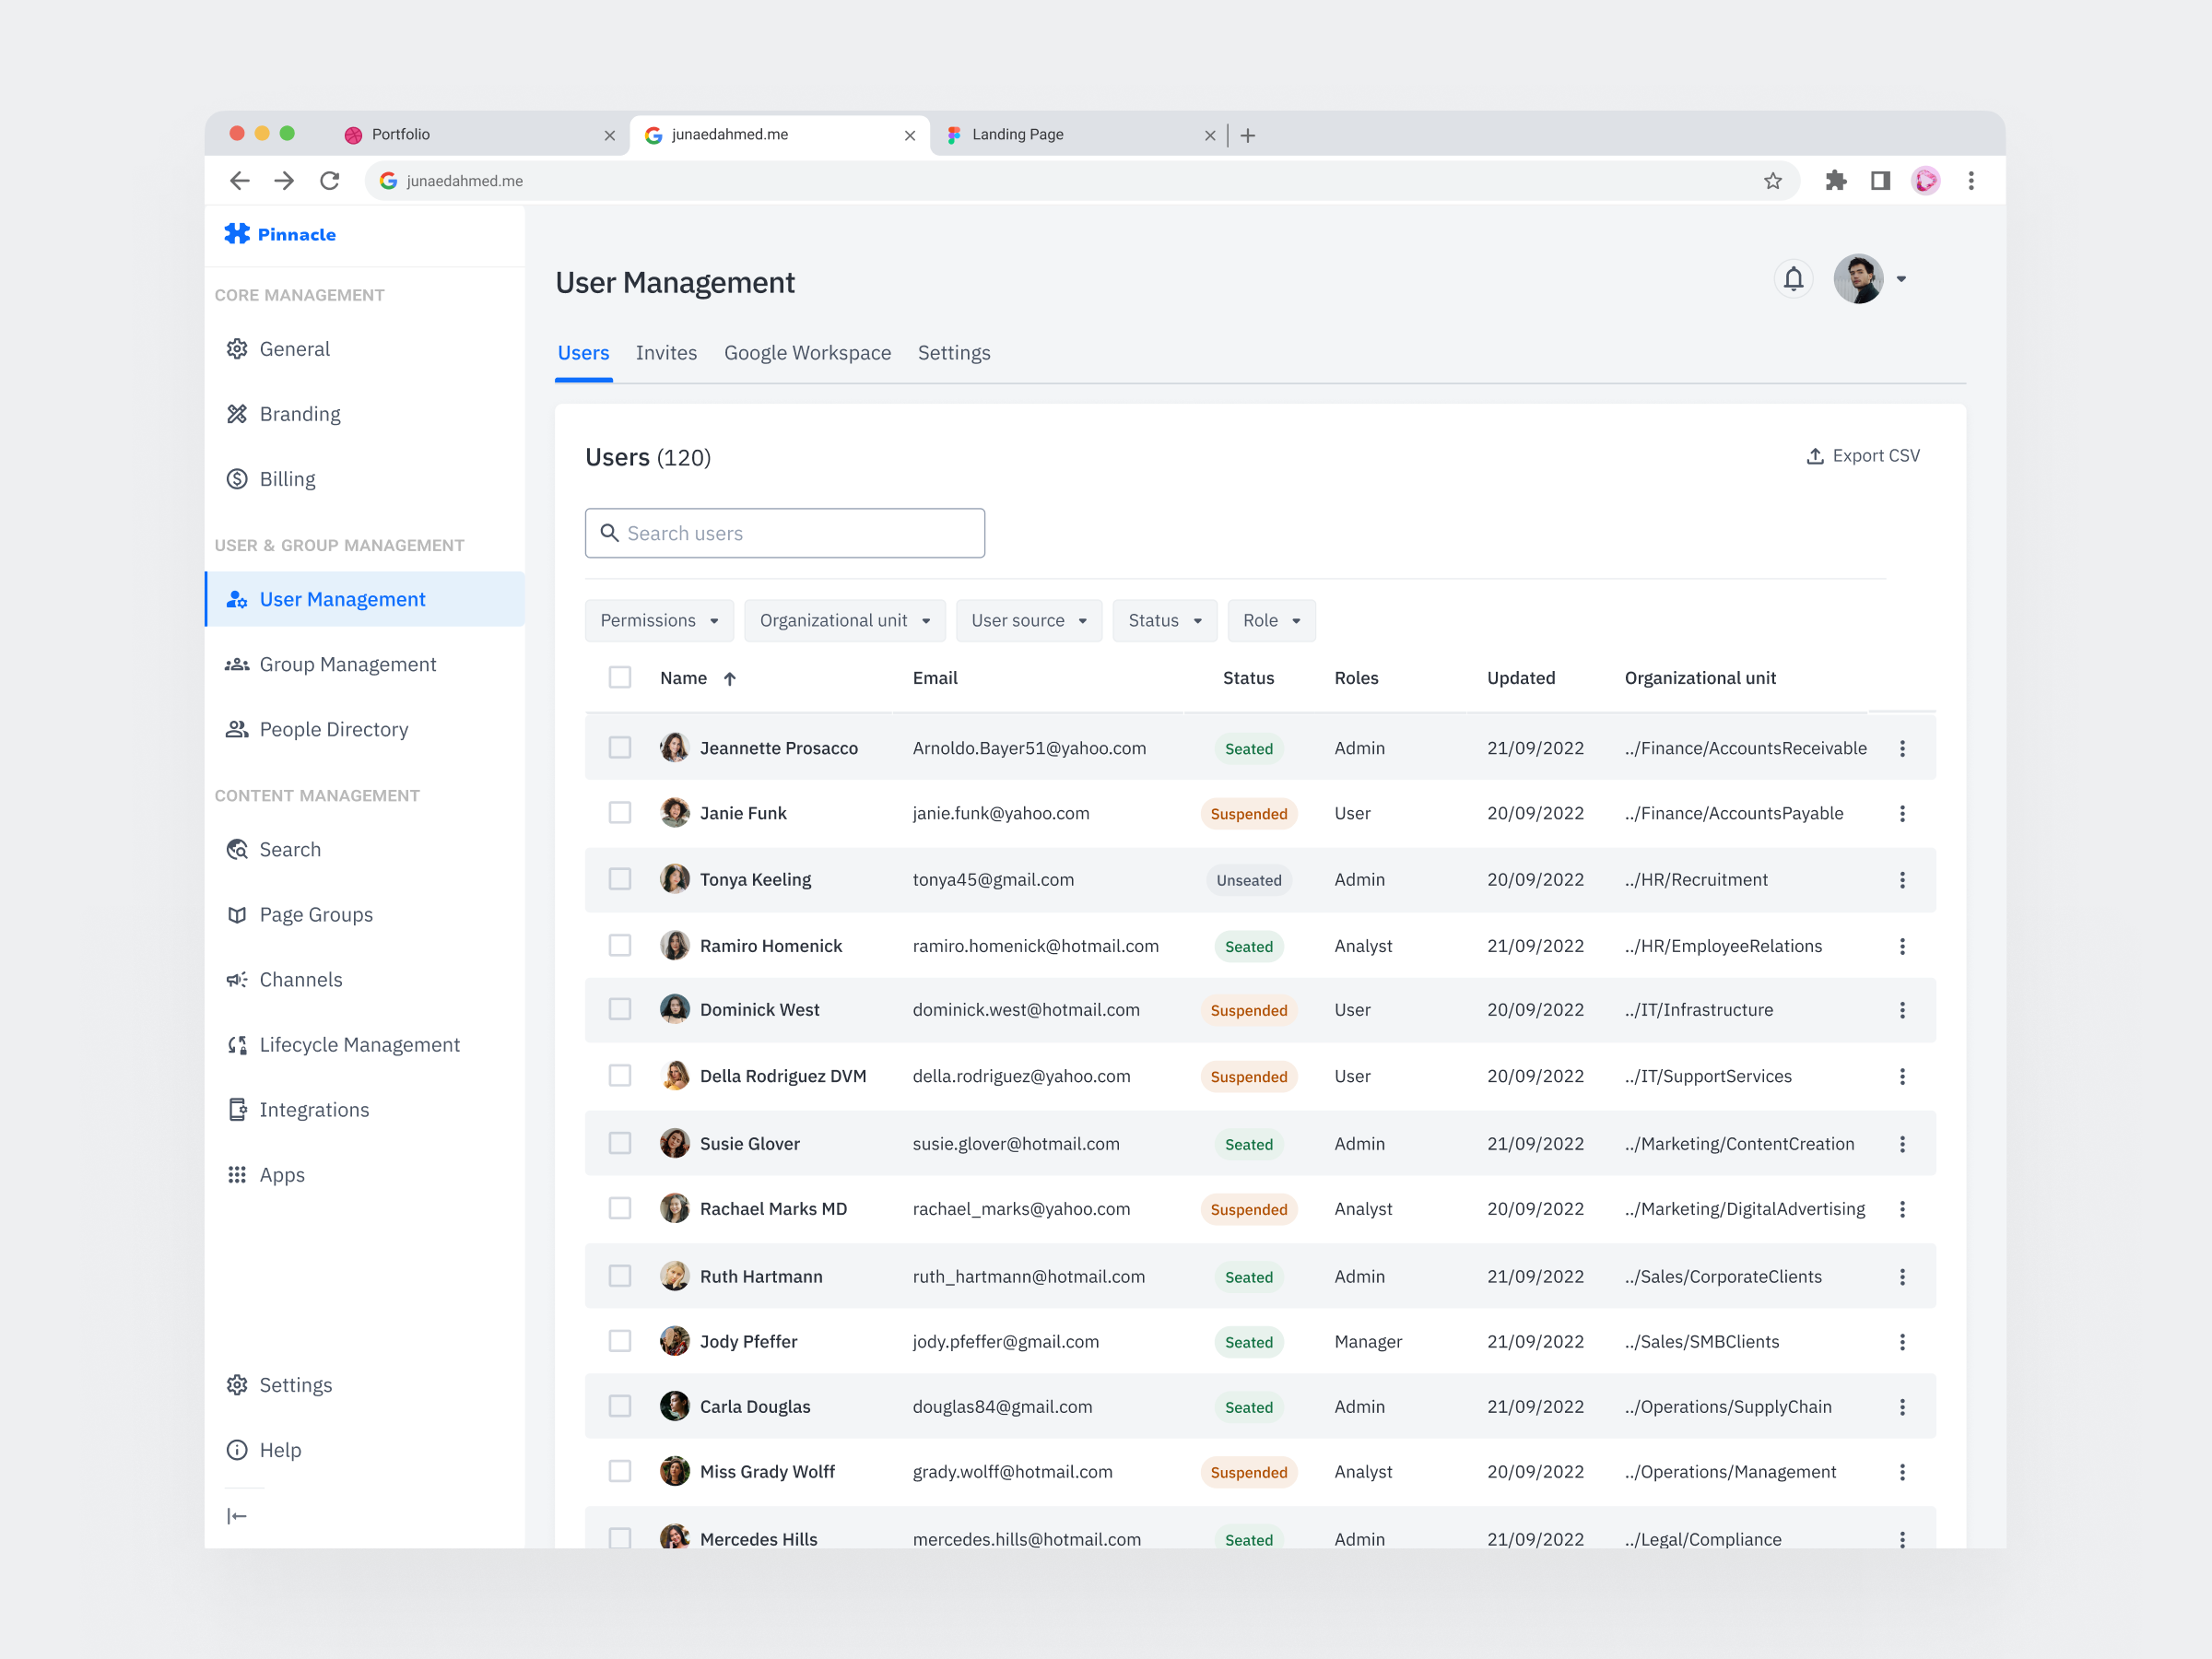The height and width of the screenshot is (1659, 2212).
Task: Click the Export CSV button
Action: [1862, 455]
